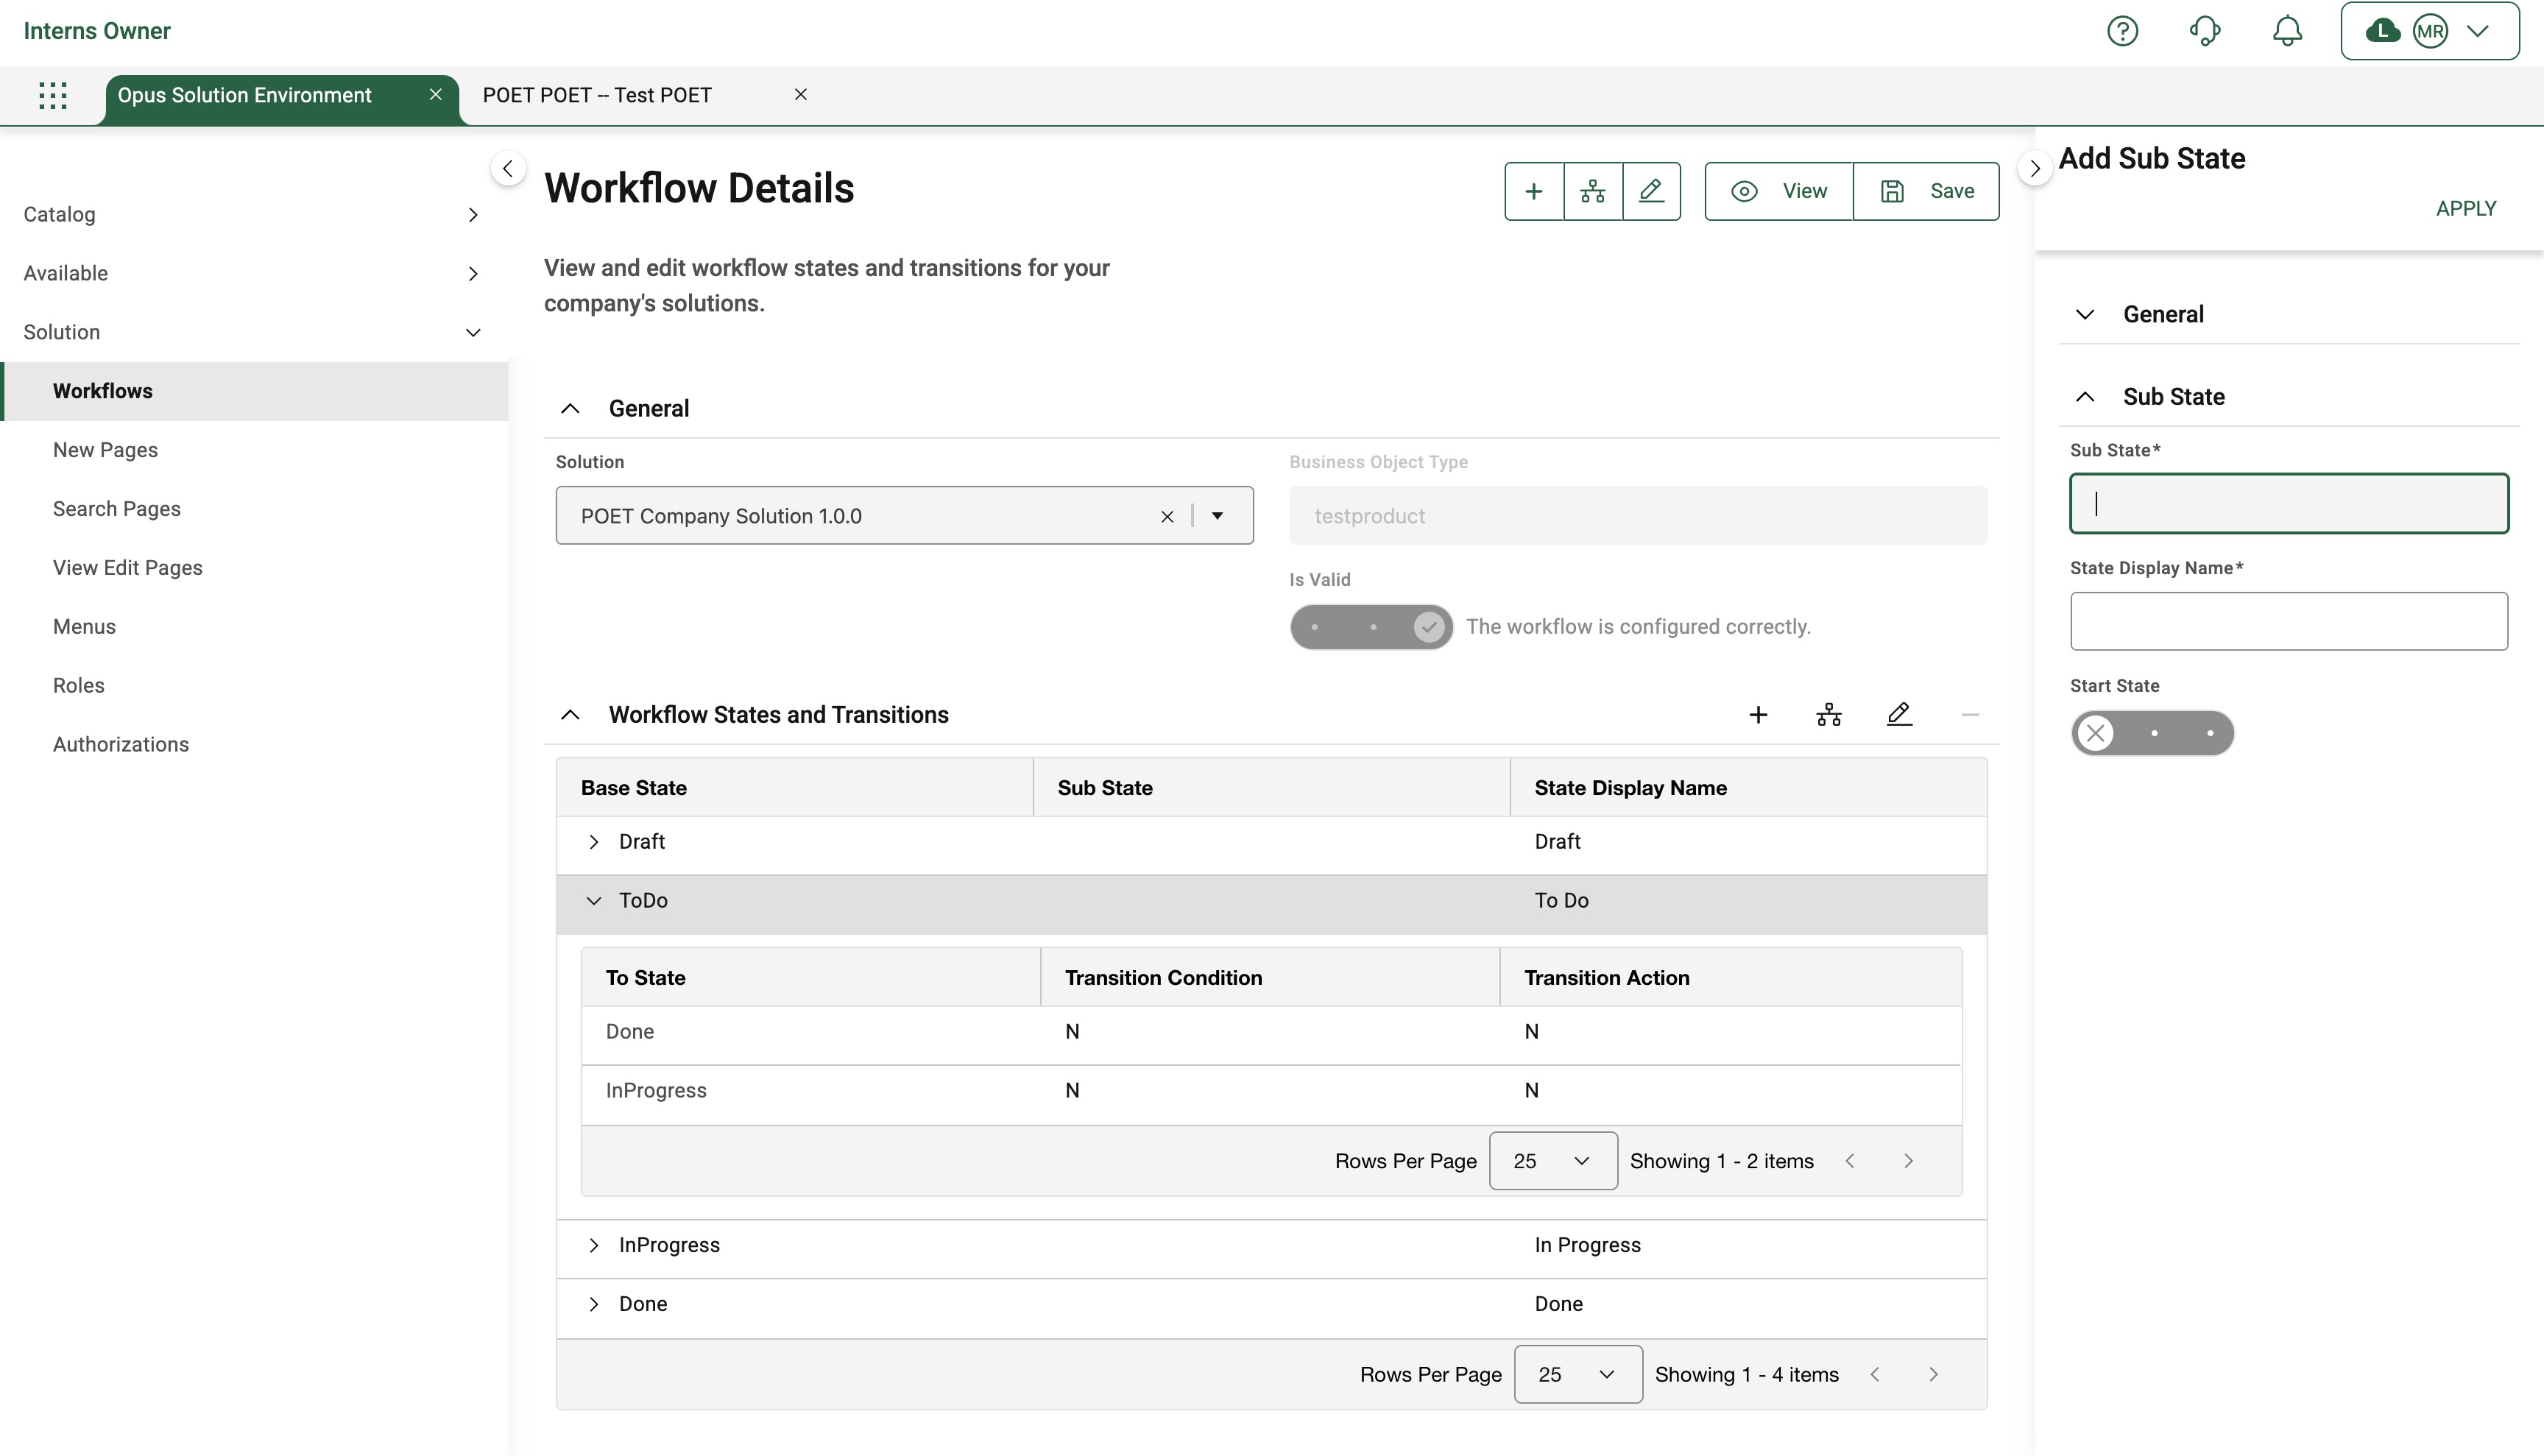
Task: Switch to POET POET -- Test POET tab
Action: coord(597,95)
